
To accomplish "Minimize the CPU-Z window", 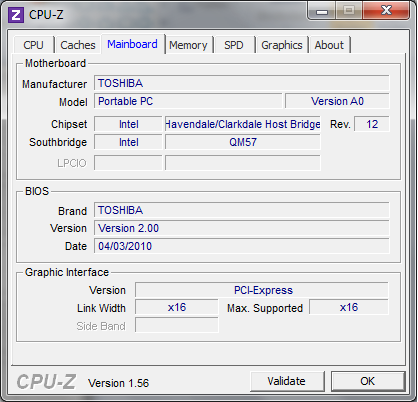I will tap(321, 11).
